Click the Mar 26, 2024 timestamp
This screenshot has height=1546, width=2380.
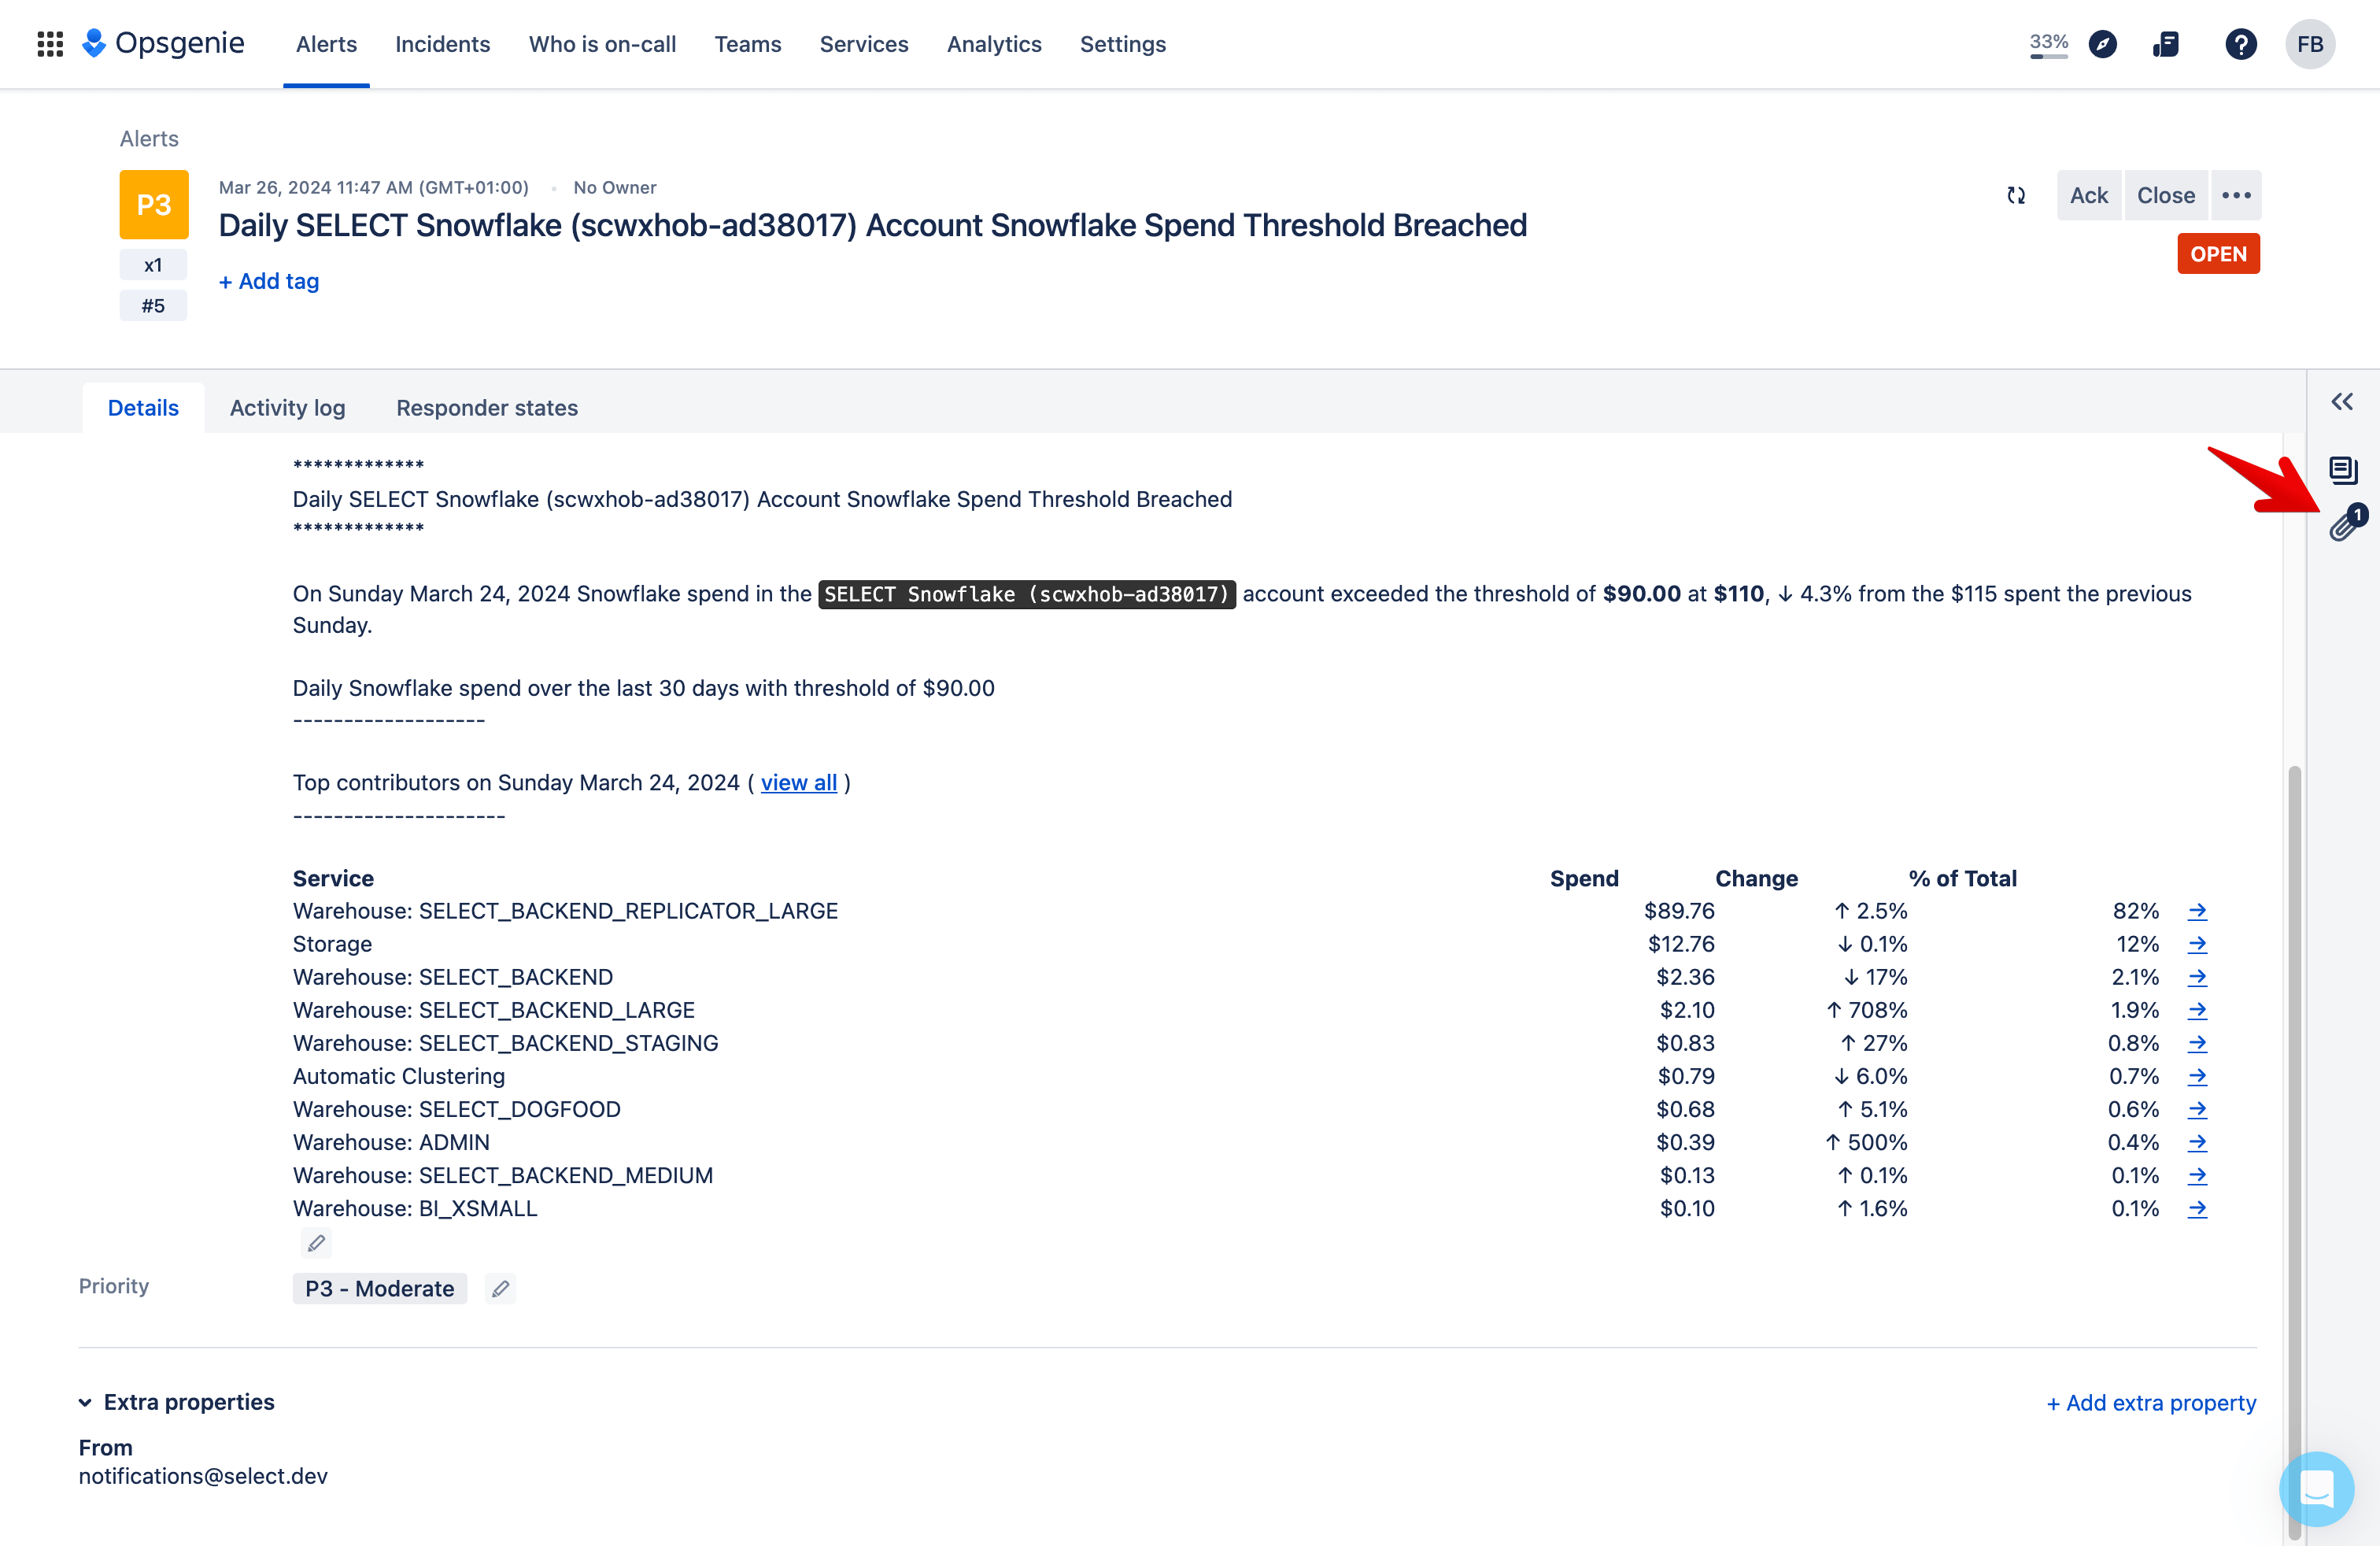click(373, 188)
